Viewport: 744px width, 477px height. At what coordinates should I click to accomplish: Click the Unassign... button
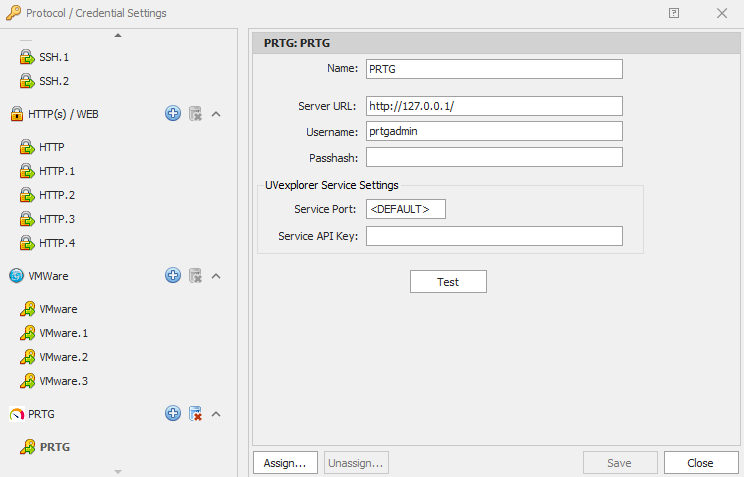point(356,463)
